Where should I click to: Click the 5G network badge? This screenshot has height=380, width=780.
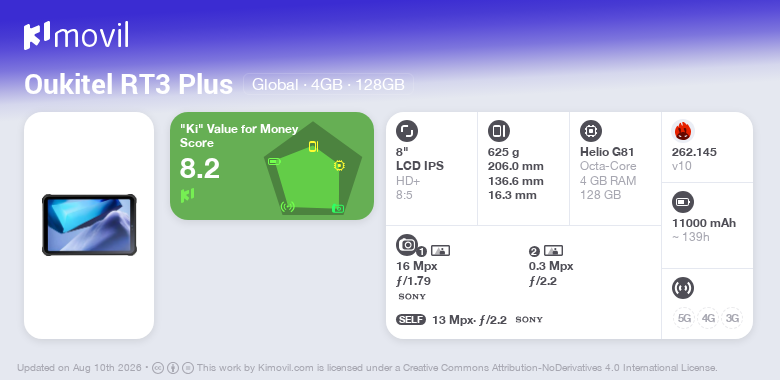point(684,318)
